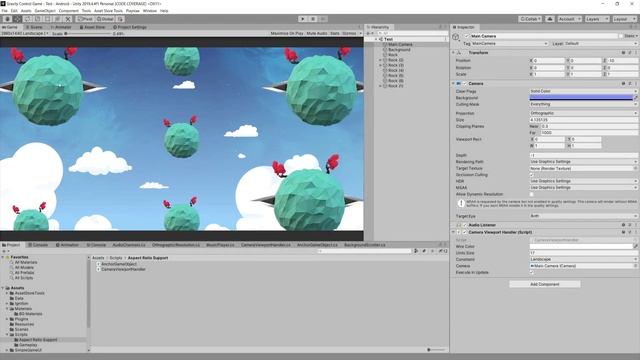Open the Layout dropdown
The height and width of the screenshot is (360, 640).
(x=624, y=19)
